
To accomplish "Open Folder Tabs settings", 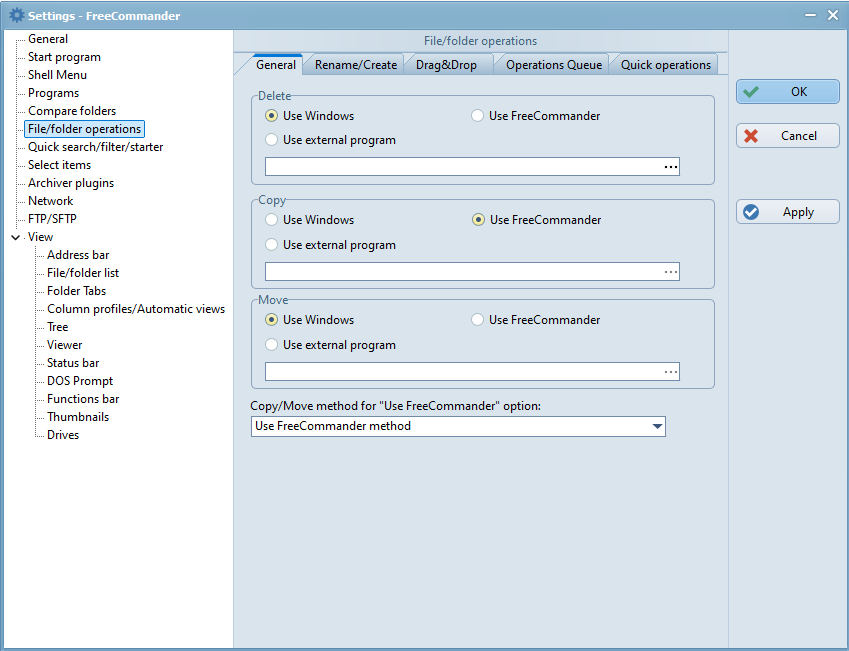I will coord(76,291).
